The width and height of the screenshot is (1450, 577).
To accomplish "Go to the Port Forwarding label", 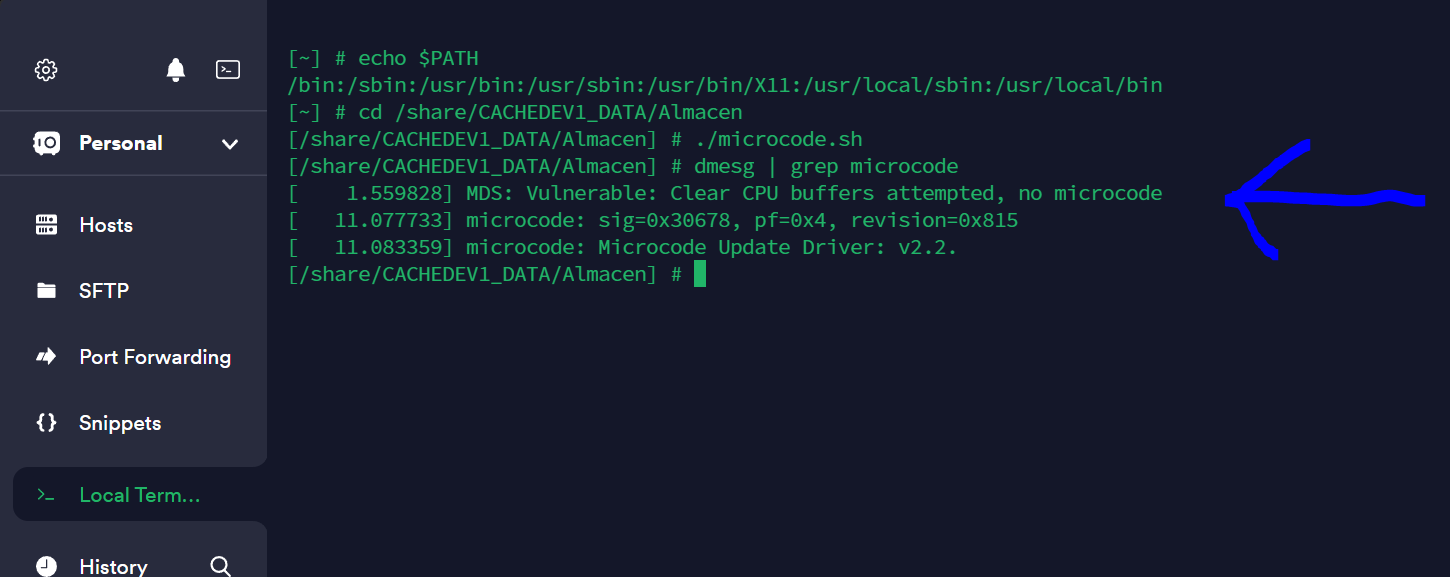I will pyautogui.click(x=155, y=357).
